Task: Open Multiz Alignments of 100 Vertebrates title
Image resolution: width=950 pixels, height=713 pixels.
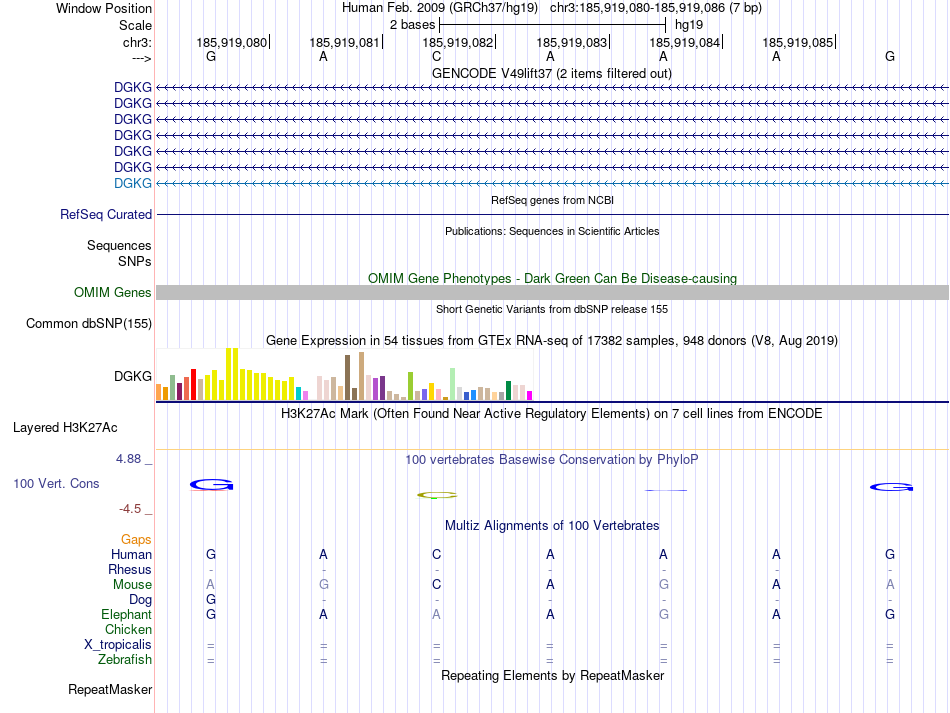Action: pos(552,525)
